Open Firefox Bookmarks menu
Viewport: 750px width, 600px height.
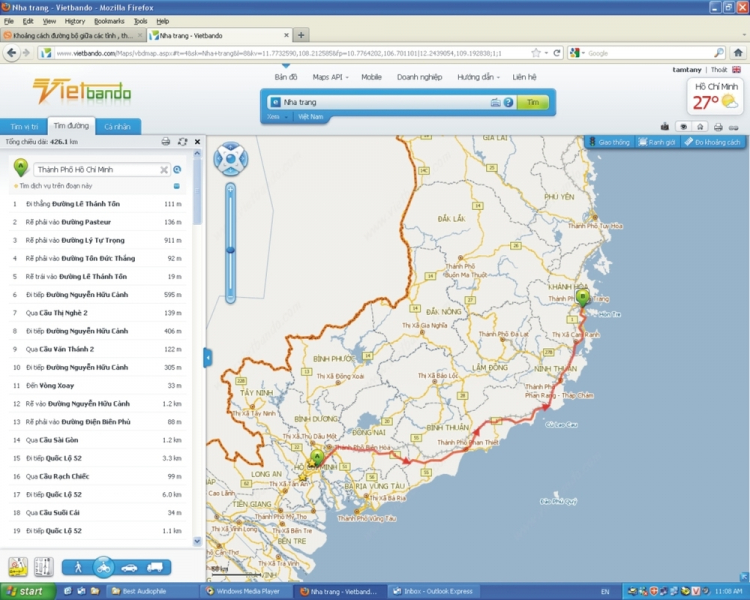(109, 22)
